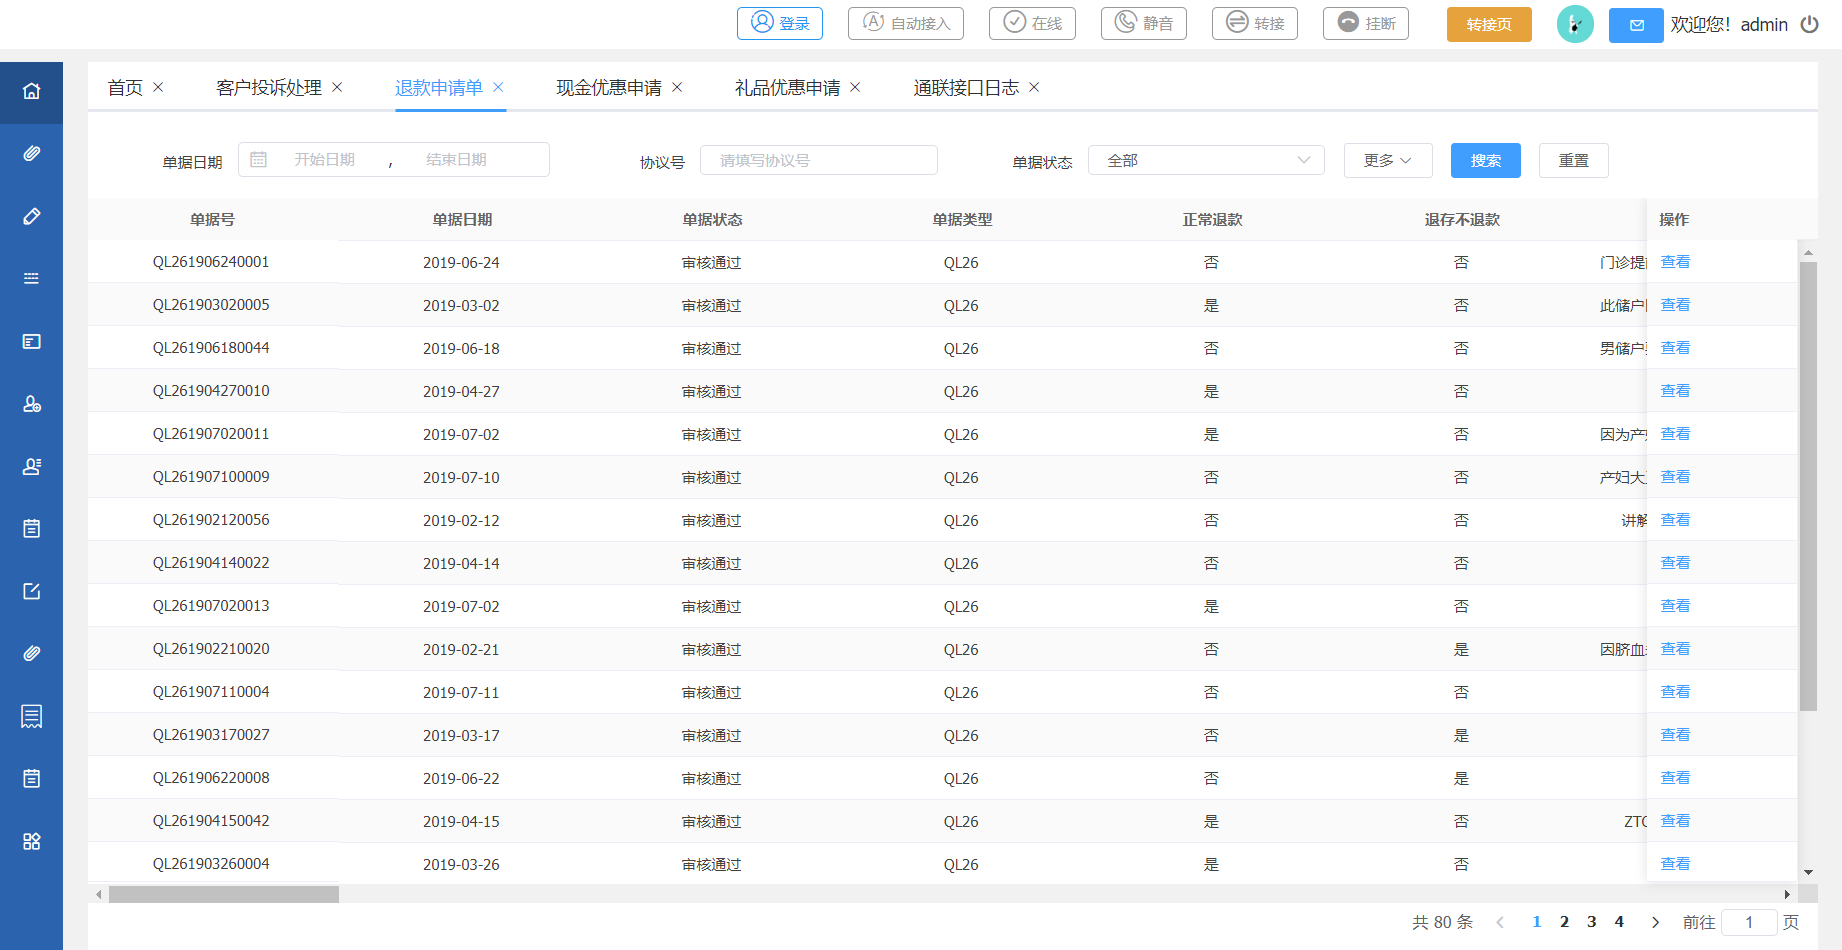The height and width of the screenshot is (950, 1842).
Task: Expand the 更多 filter options
Action: click(1387, 160)
